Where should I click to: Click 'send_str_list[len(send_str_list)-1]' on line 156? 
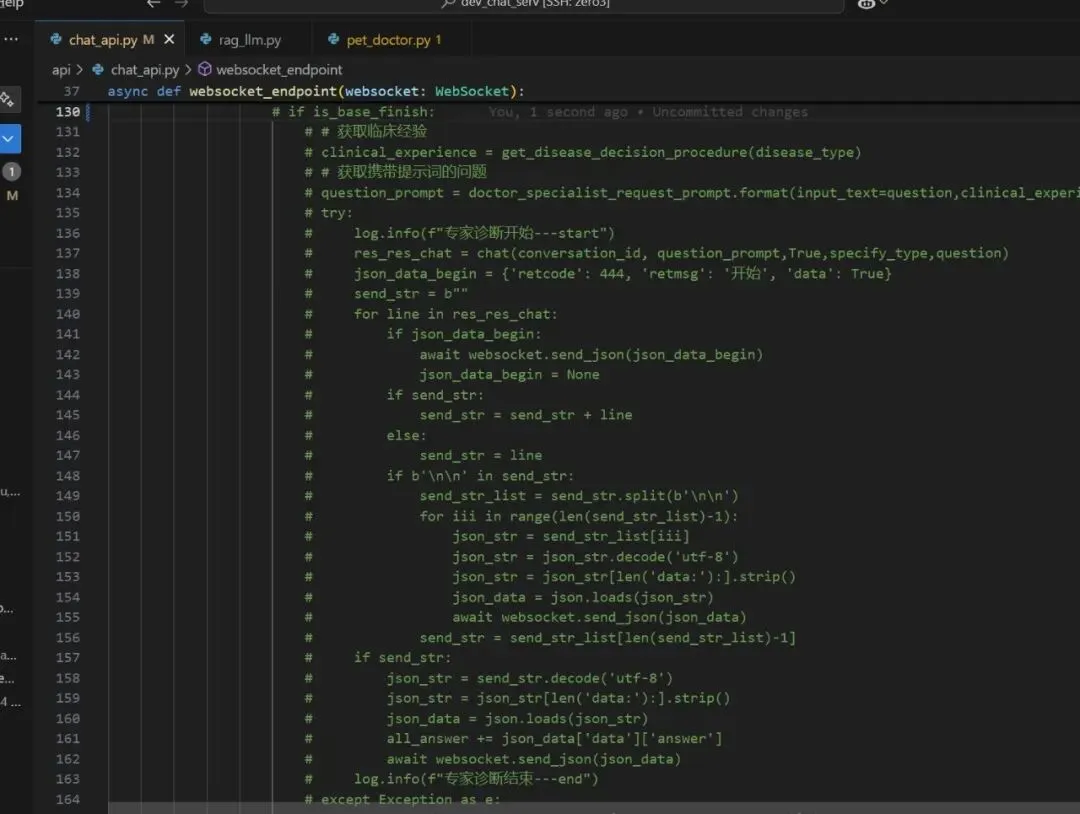[652, 638]
